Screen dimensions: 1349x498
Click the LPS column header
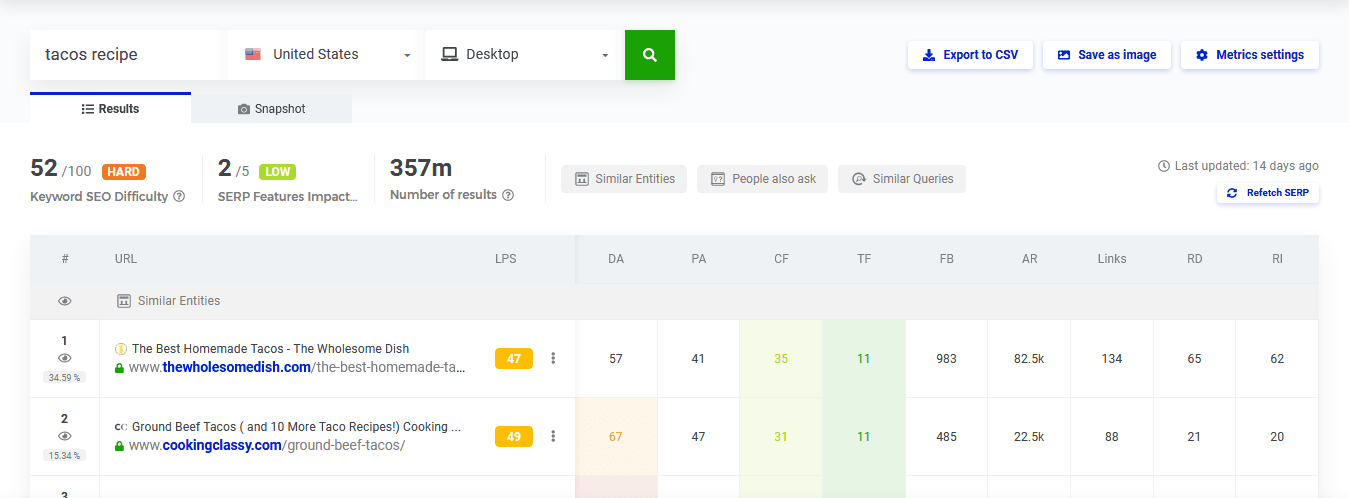pos(506,259)
